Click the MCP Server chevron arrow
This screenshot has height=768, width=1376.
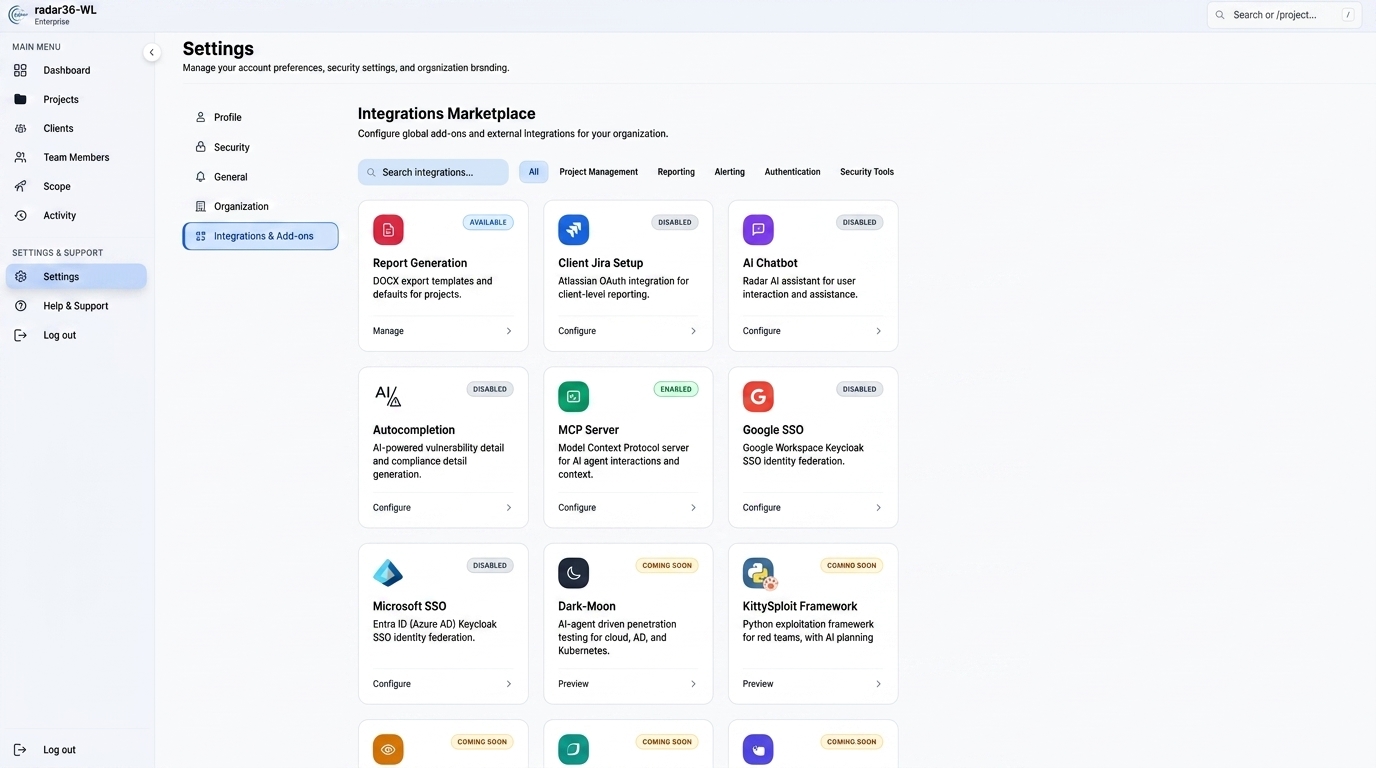(x=694, y=508)
